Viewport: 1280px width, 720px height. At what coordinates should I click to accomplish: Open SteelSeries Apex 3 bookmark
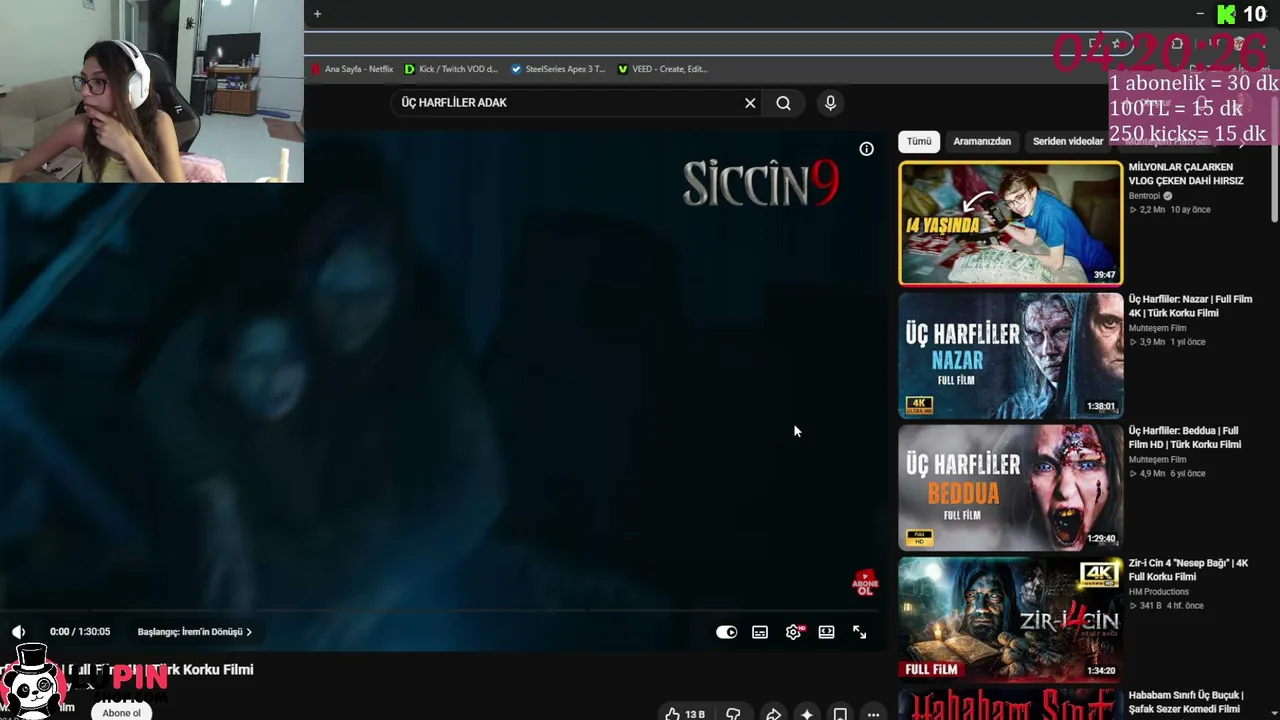[558, 69]
